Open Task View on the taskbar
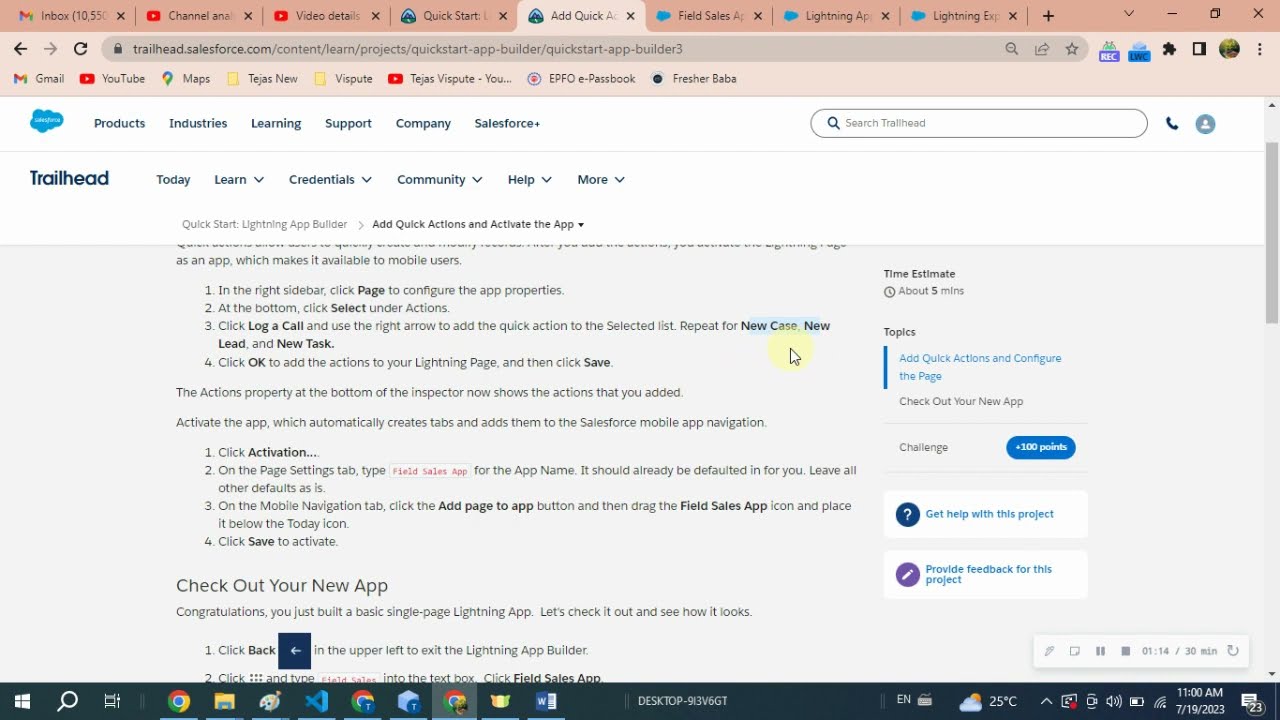 point(112,701)
